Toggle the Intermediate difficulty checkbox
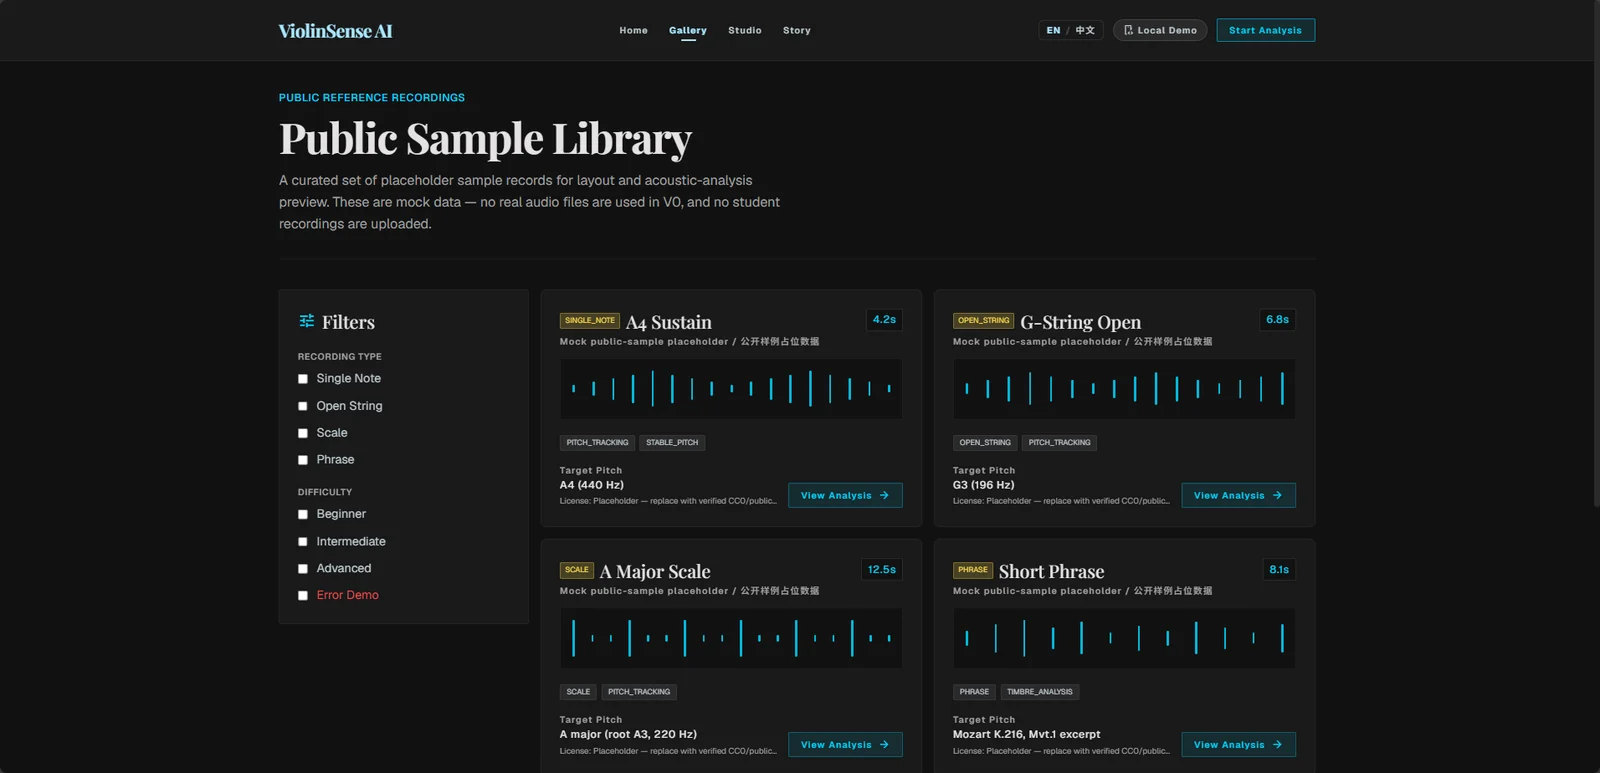1600x773 pixels. coord(303,542)
